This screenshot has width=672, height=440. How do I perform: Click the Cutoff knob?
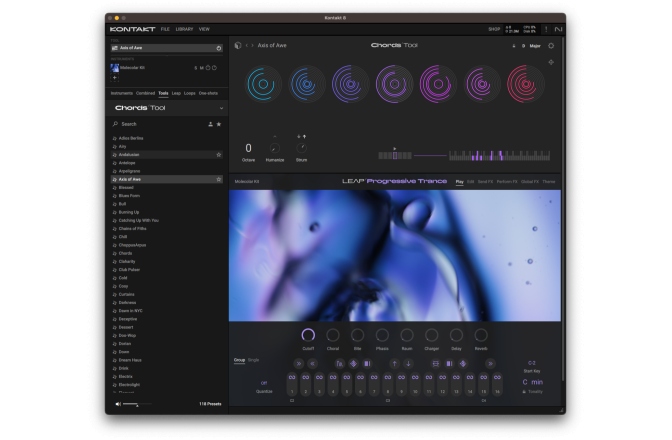(x=308, y=335)
